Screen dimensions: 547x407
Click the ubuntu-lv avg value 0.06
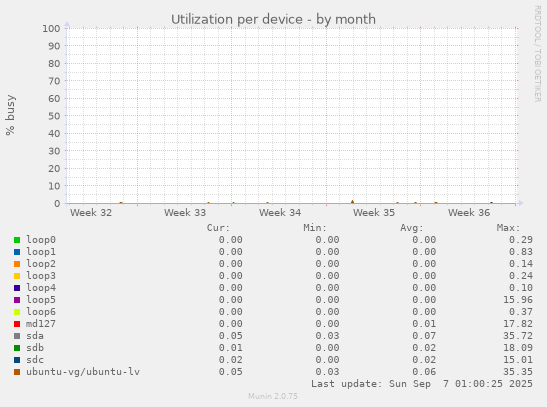coord(424,372)
